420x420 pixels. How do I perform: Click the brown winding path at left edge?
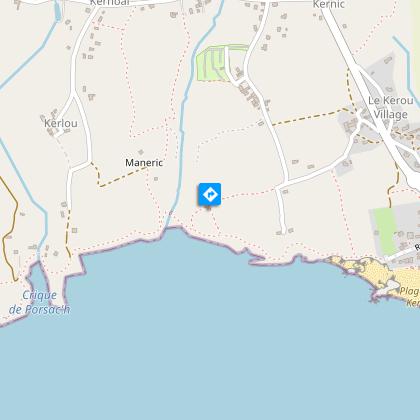(x=9, y=227)
